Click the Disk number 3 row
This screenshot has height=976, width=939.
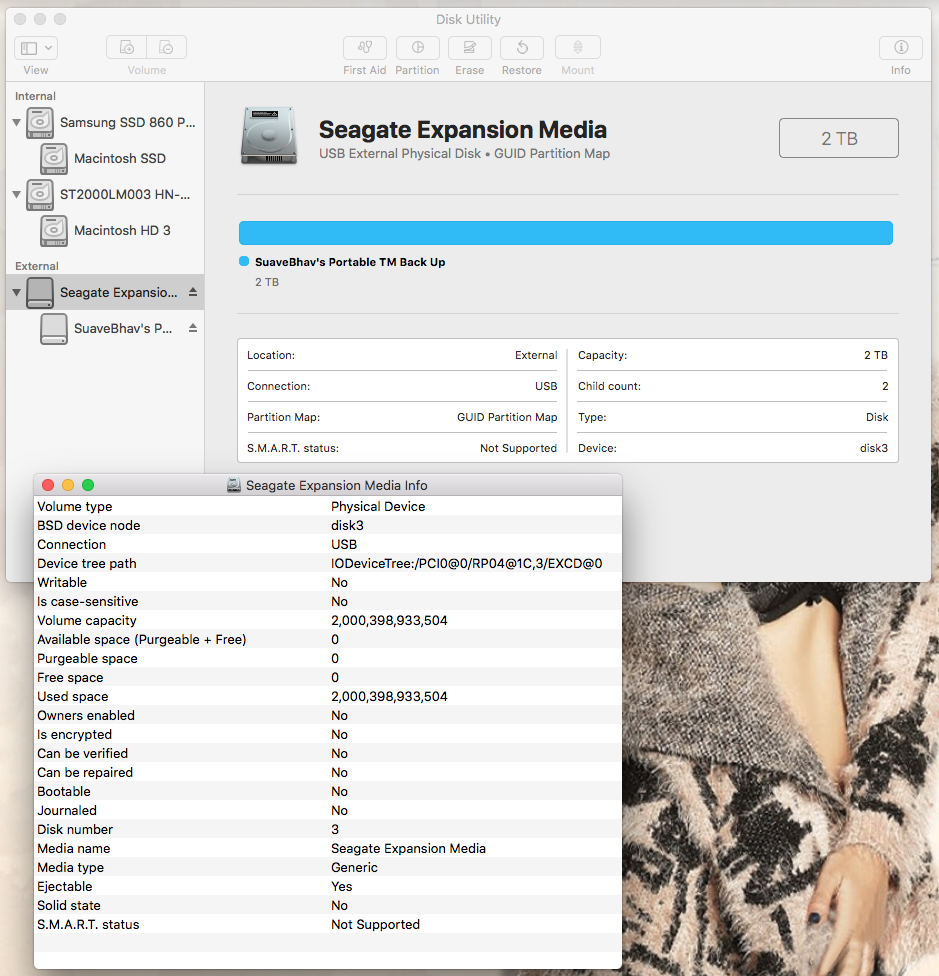(328, 830)
